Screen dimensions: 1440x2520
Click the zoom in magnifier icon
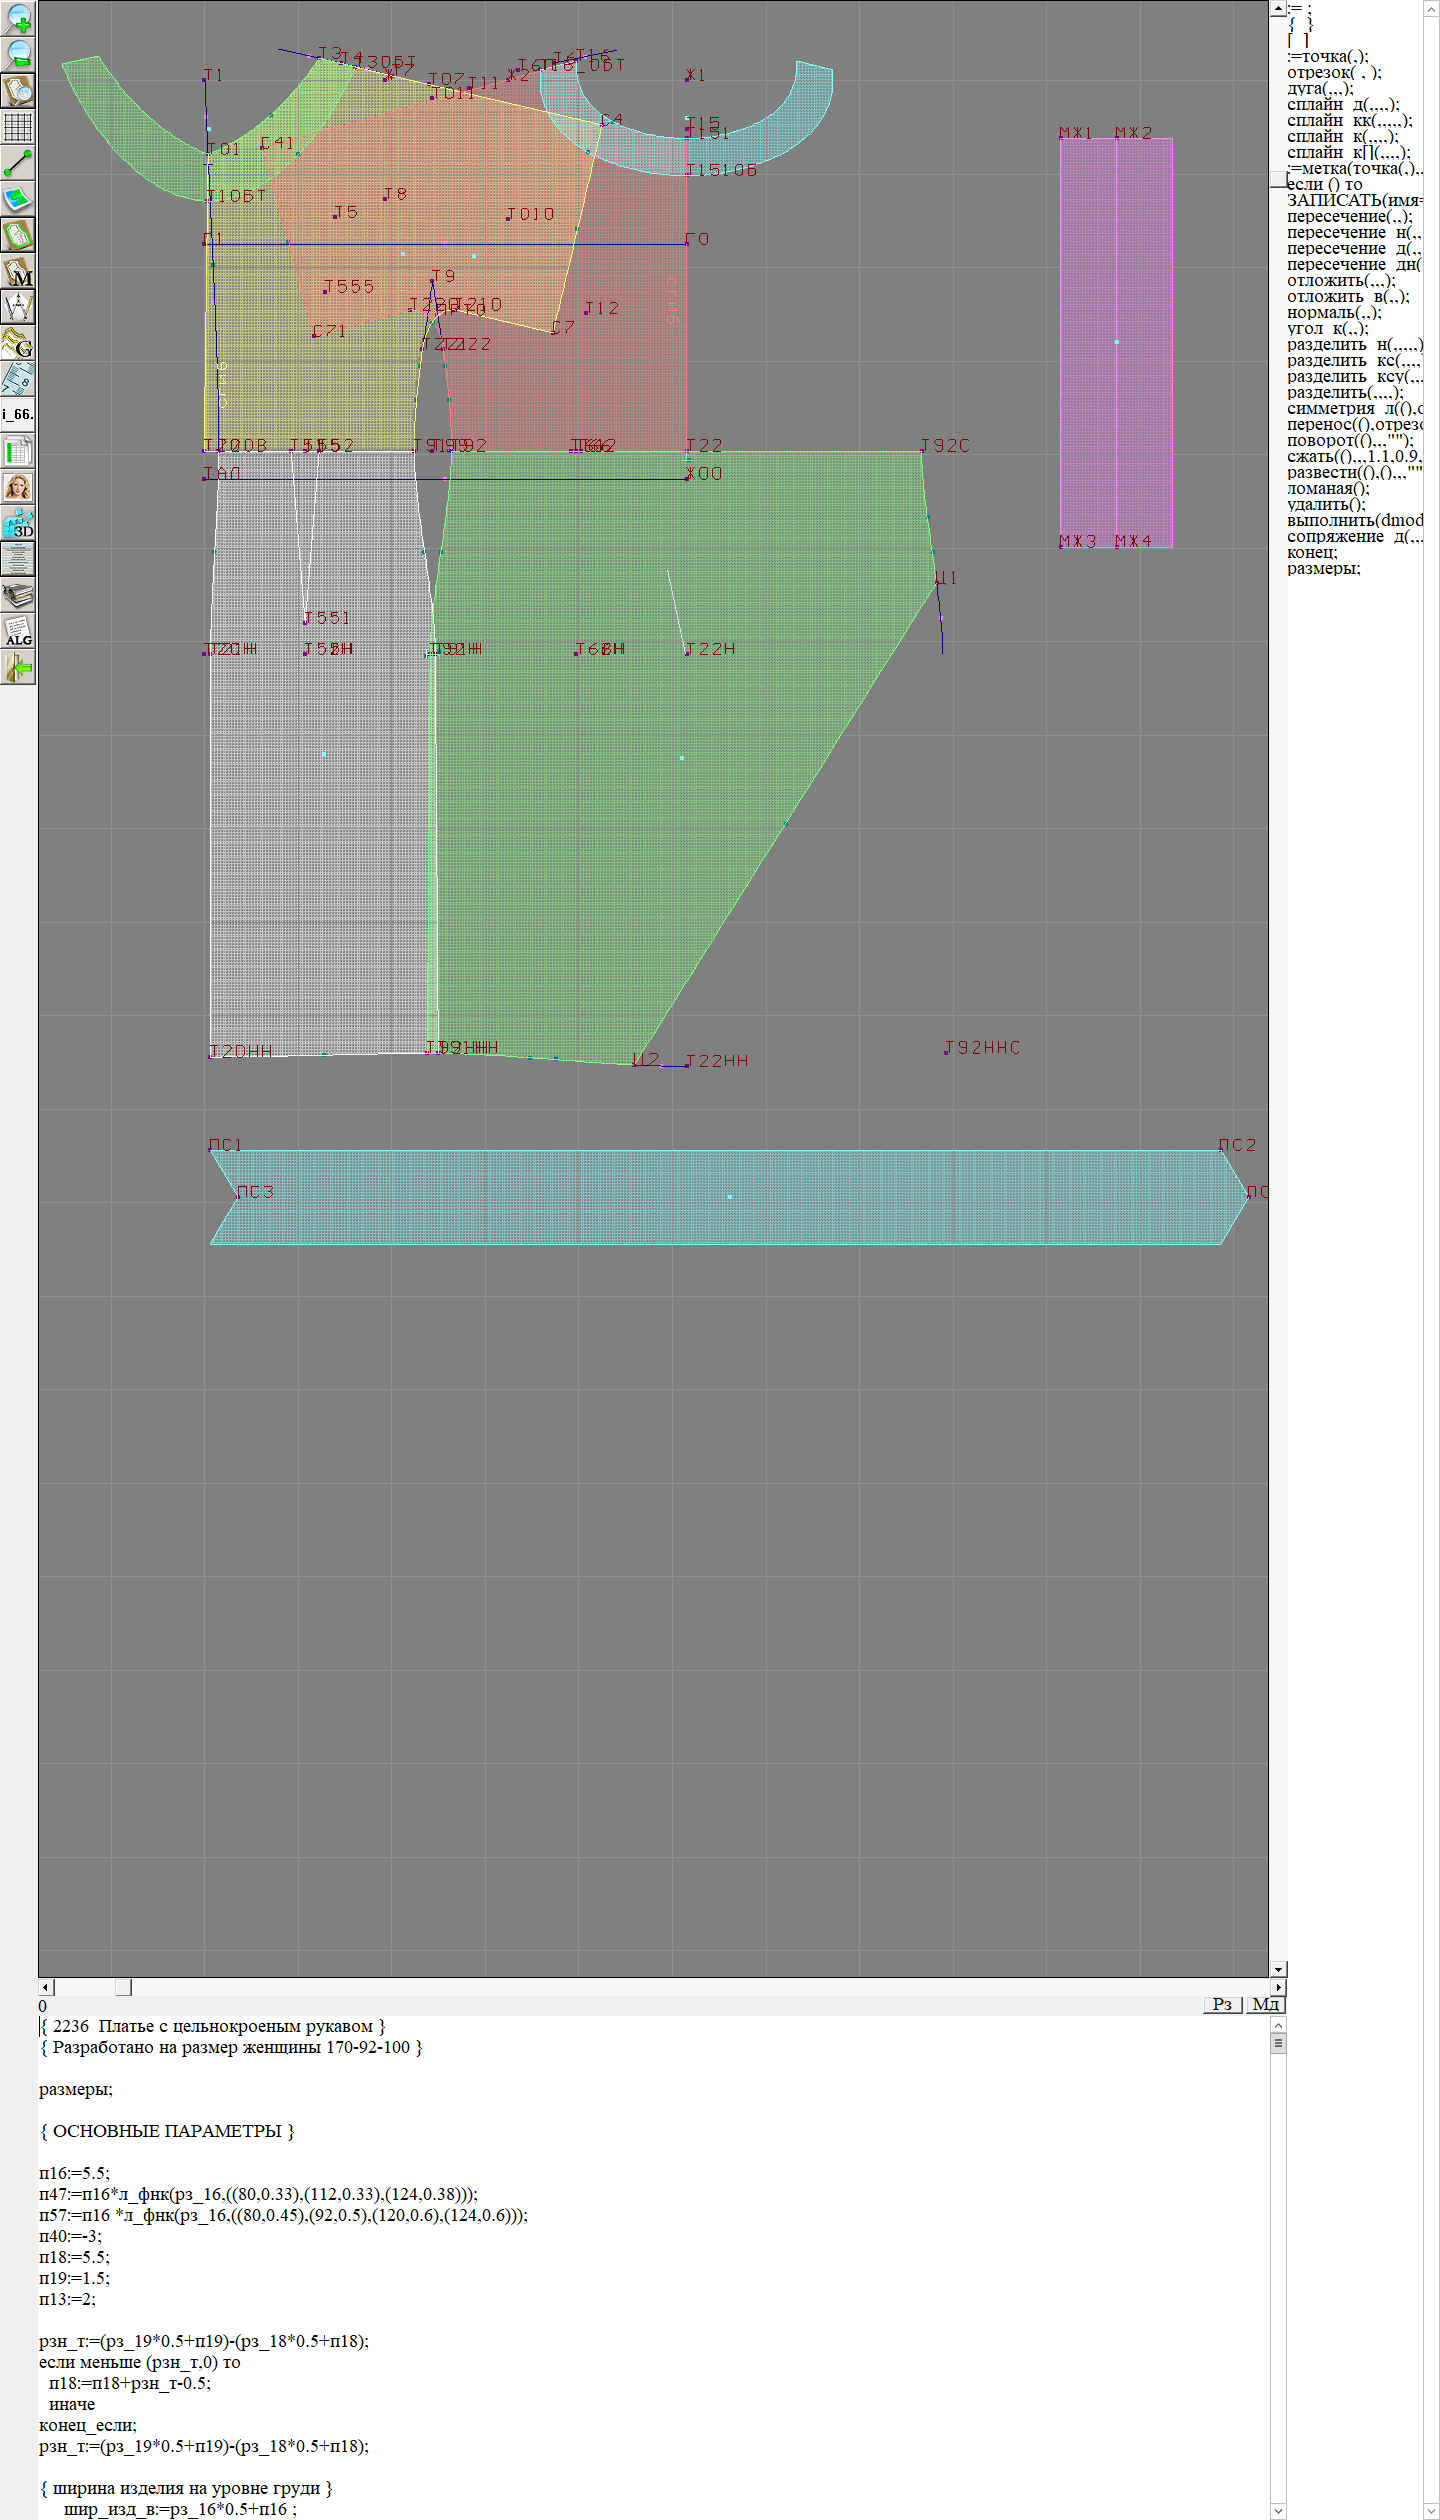click(18, 18)
